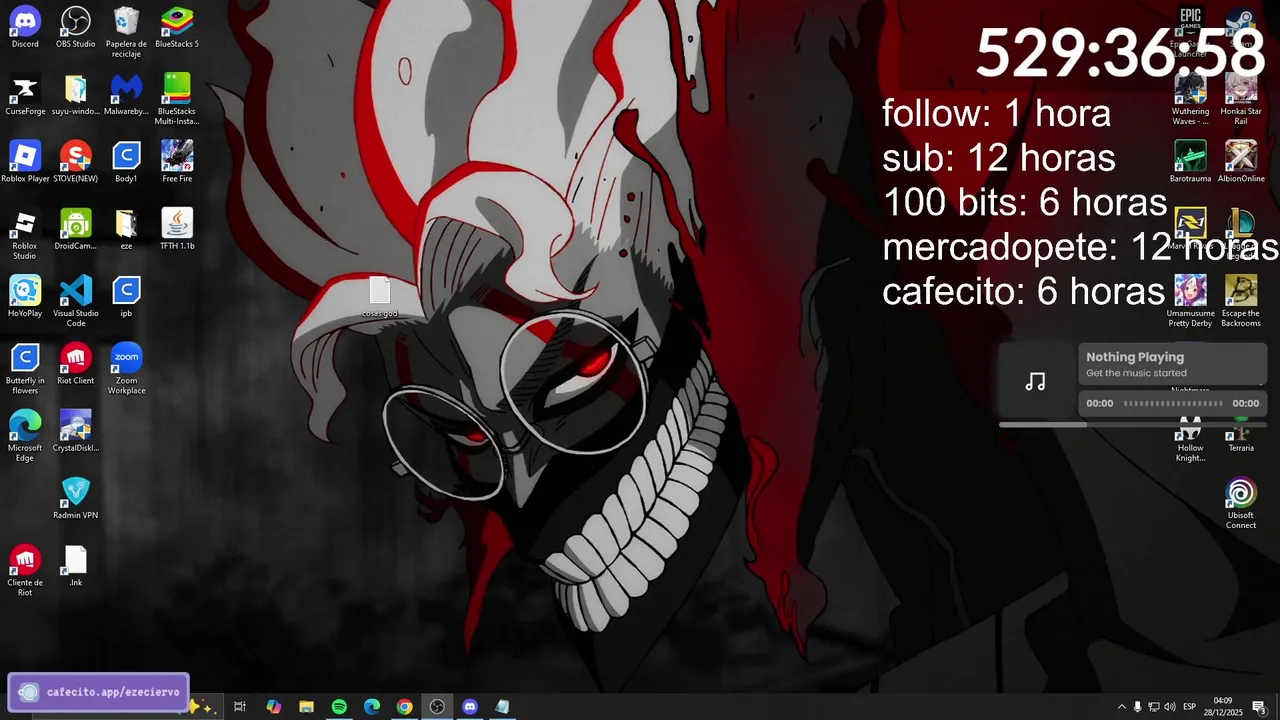Open Task View from the taskbar
Screen dimensions: 1280x720
pyautogui.click(x=240, y=707)
